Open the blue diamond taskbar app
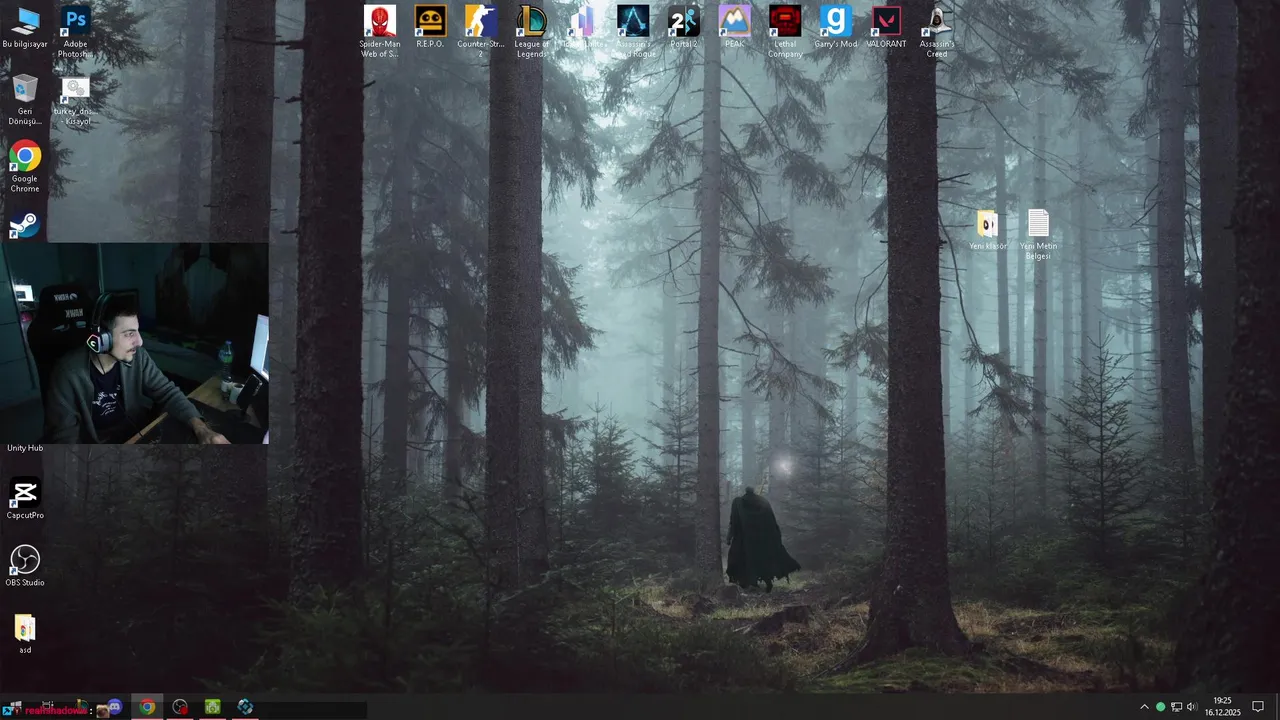This screenshot has width=1280, height=720. pyautogui.click(x=245, y=707)
